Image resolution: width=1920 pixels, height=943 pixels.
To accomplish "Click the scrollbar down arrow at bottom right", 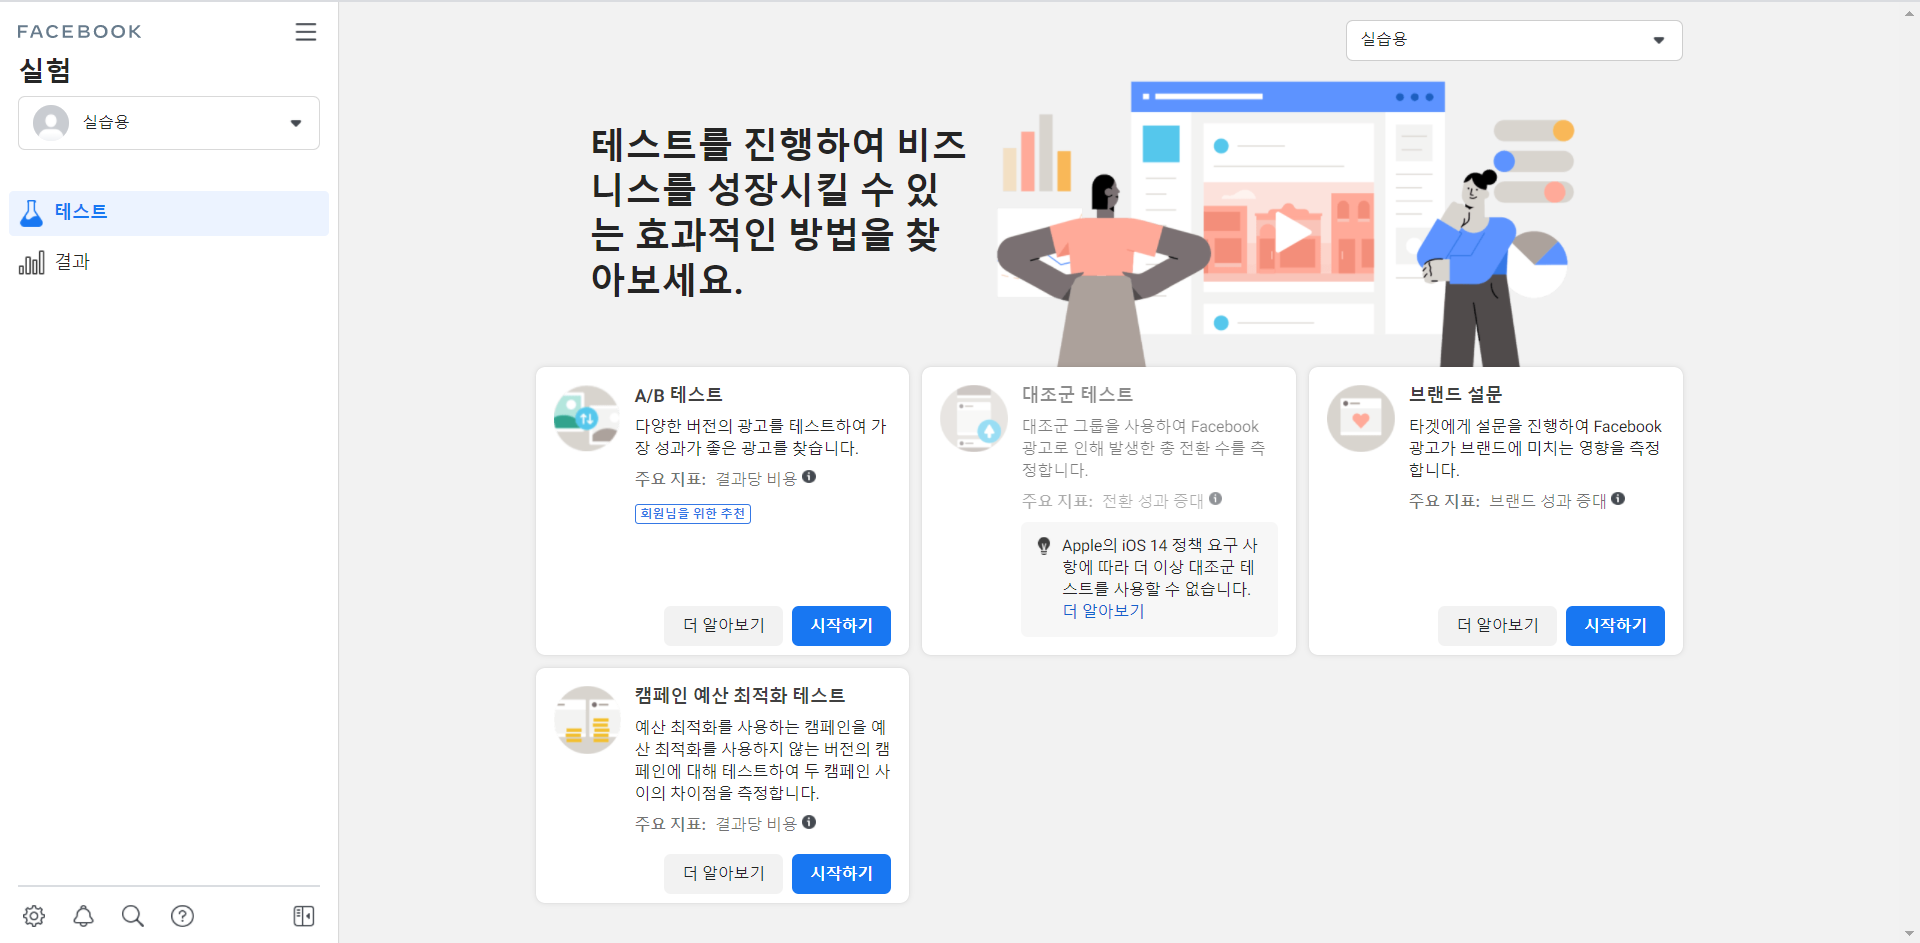I will coord(1910,933).
